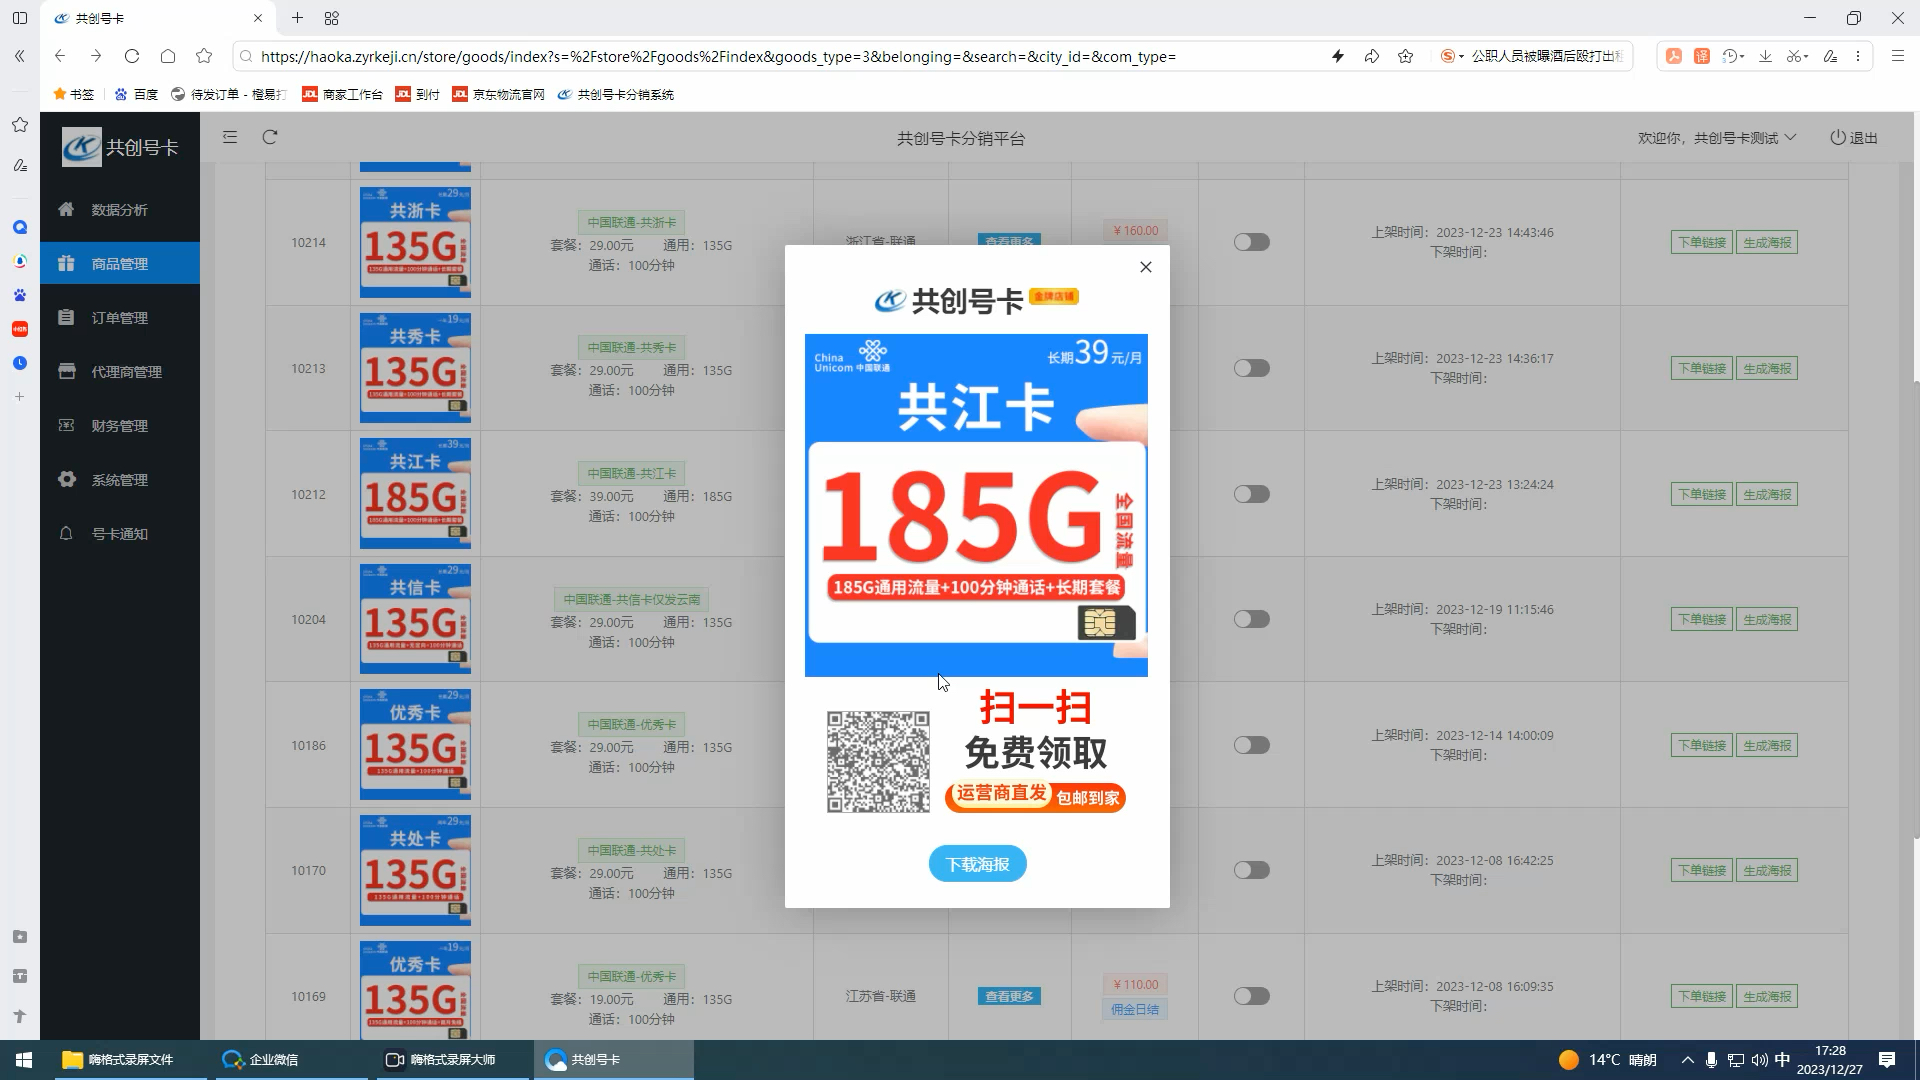Click the browser back arrow

[60, 56]
